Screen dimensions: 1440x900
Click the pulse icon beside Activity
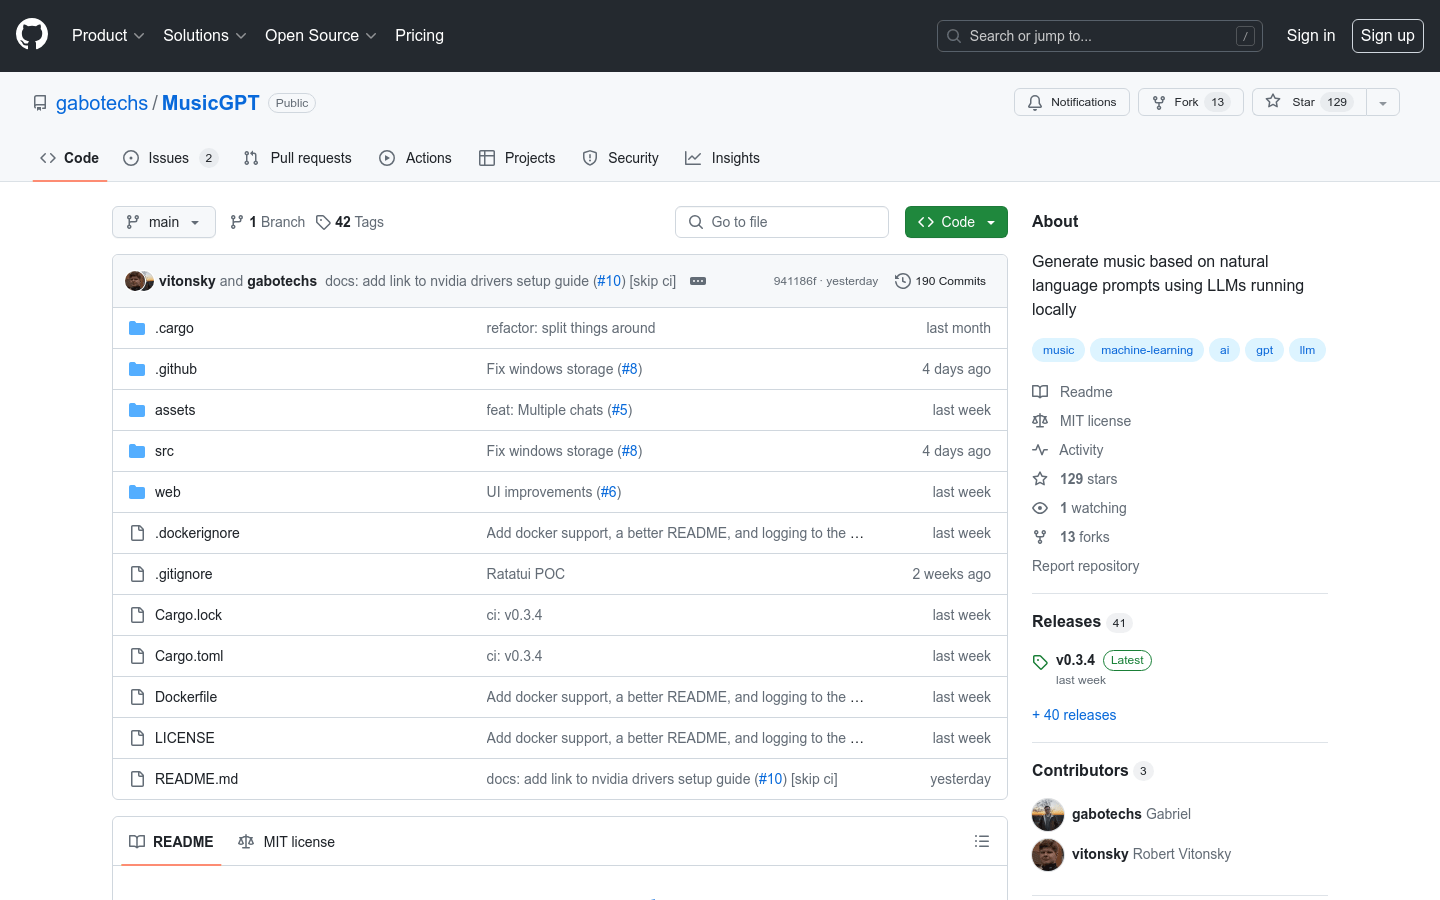point(1040,450)
